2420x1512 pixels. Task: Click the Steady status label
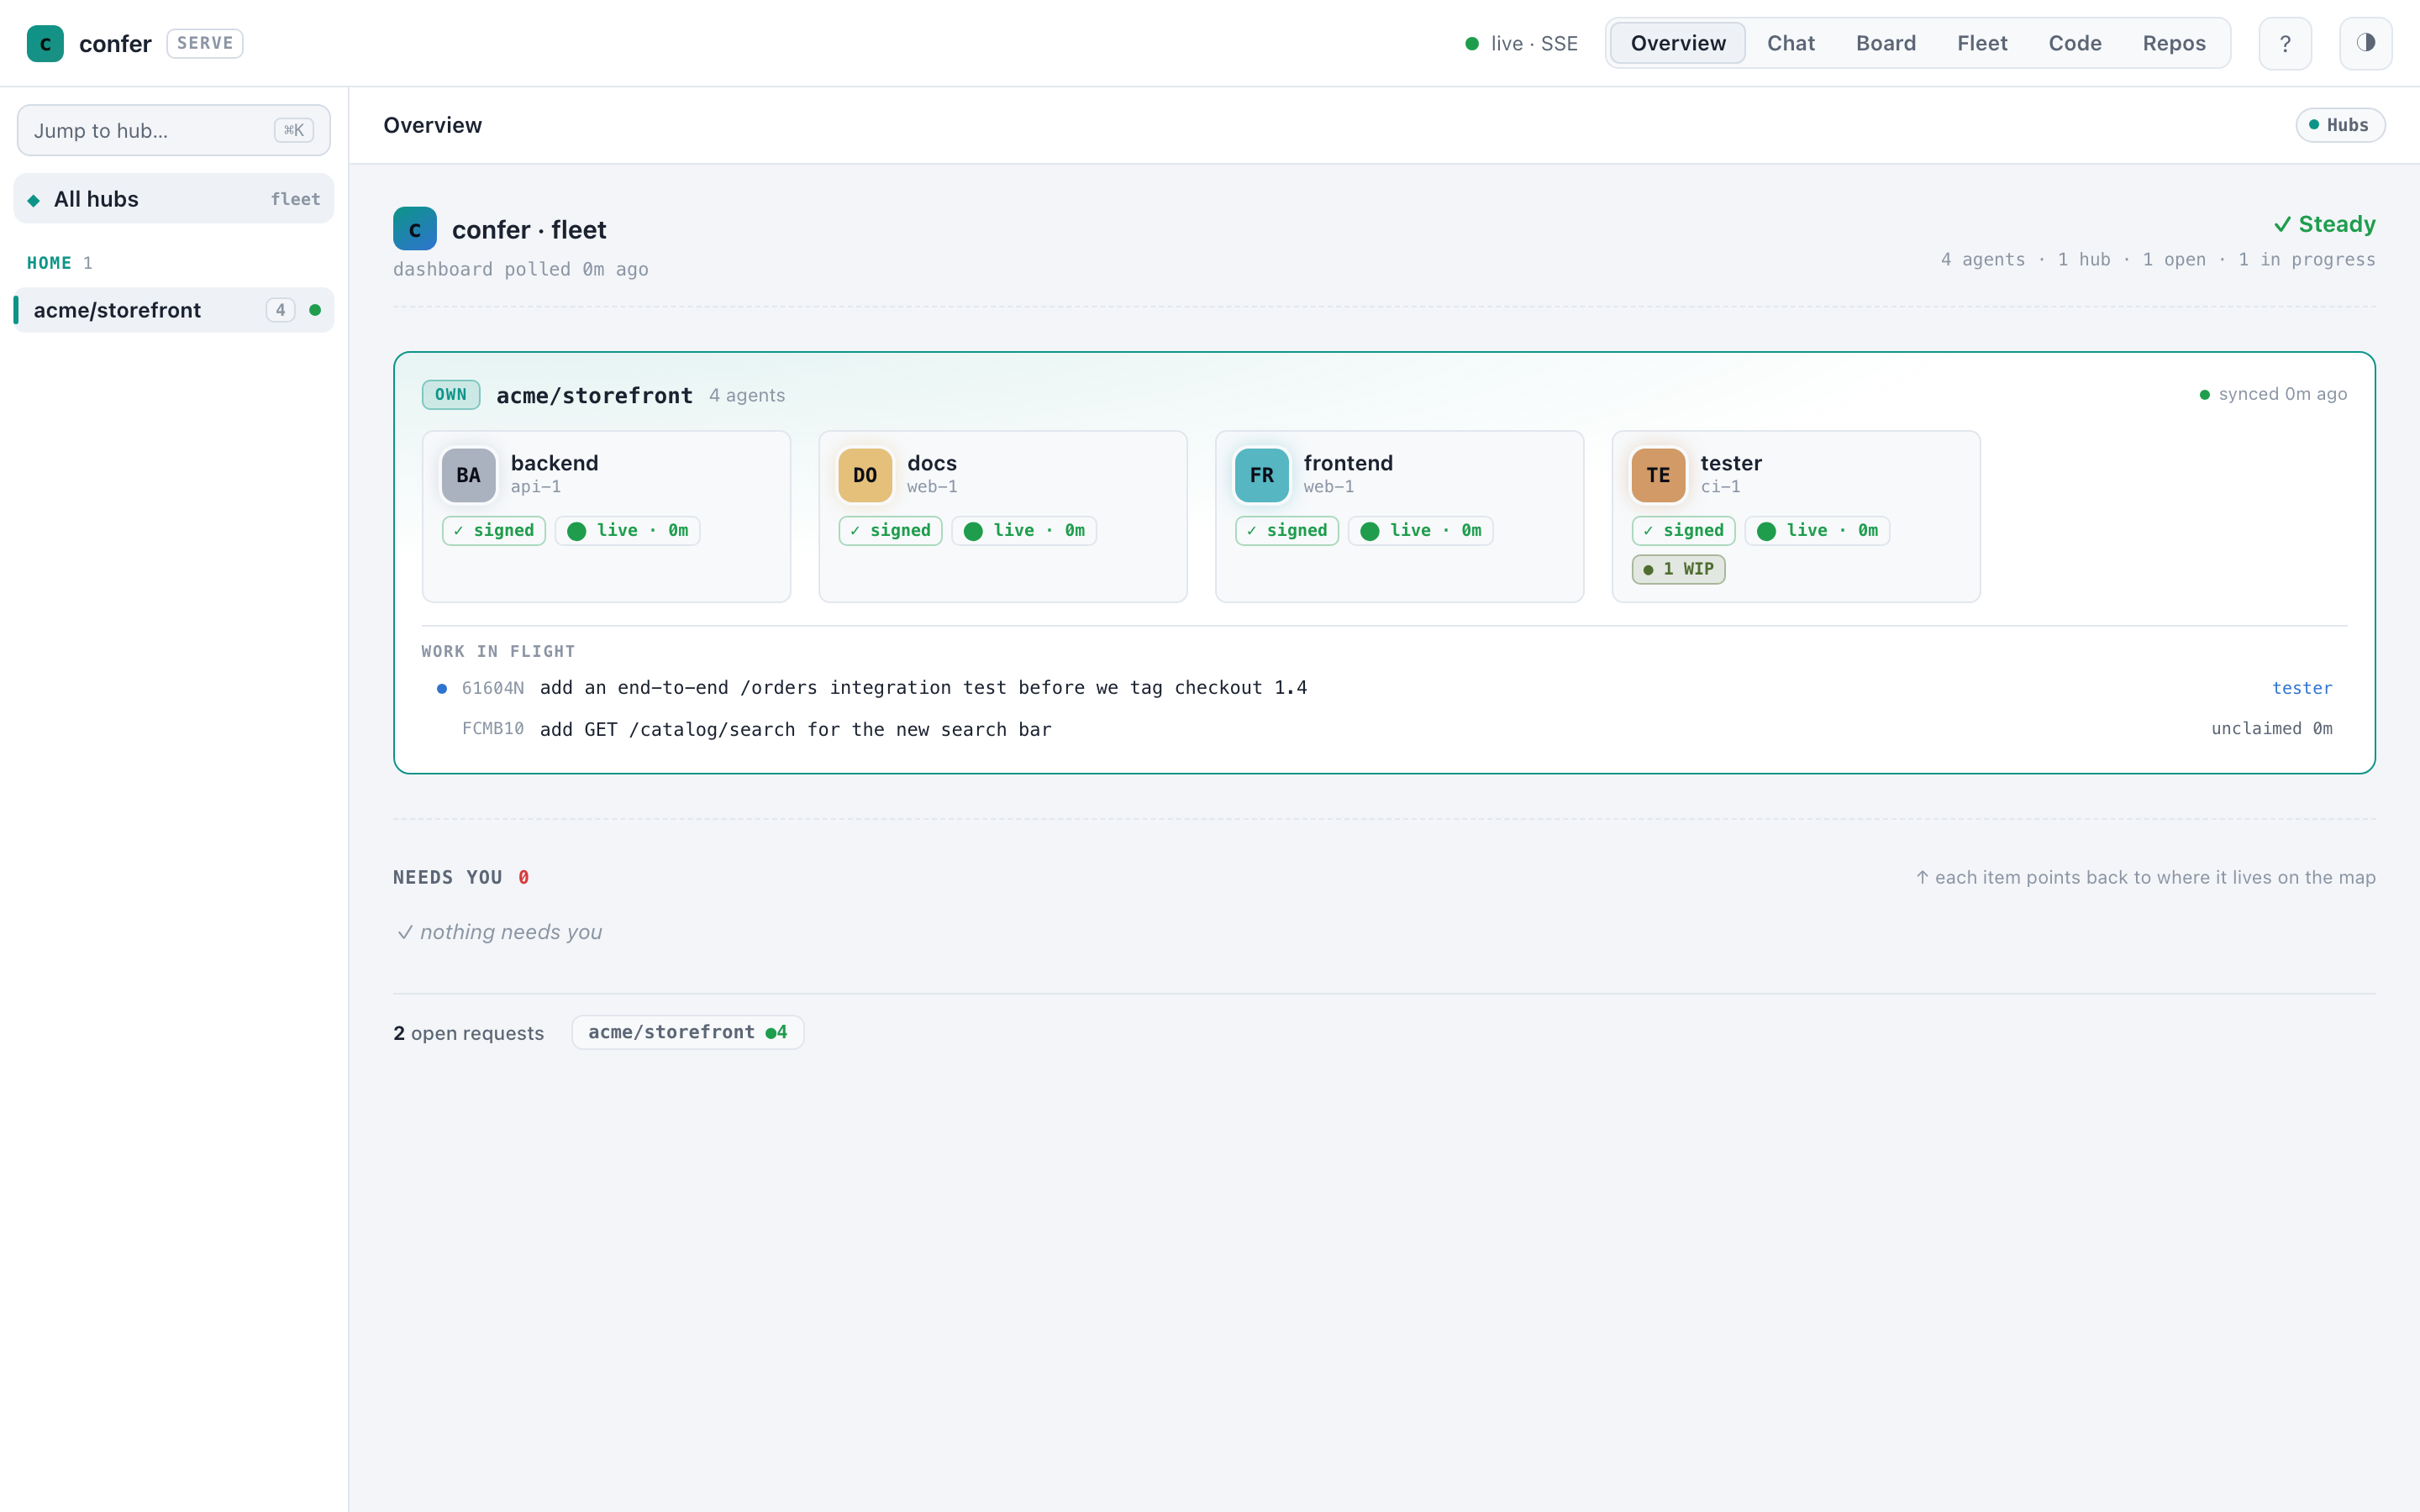[x=2324, y=224]
